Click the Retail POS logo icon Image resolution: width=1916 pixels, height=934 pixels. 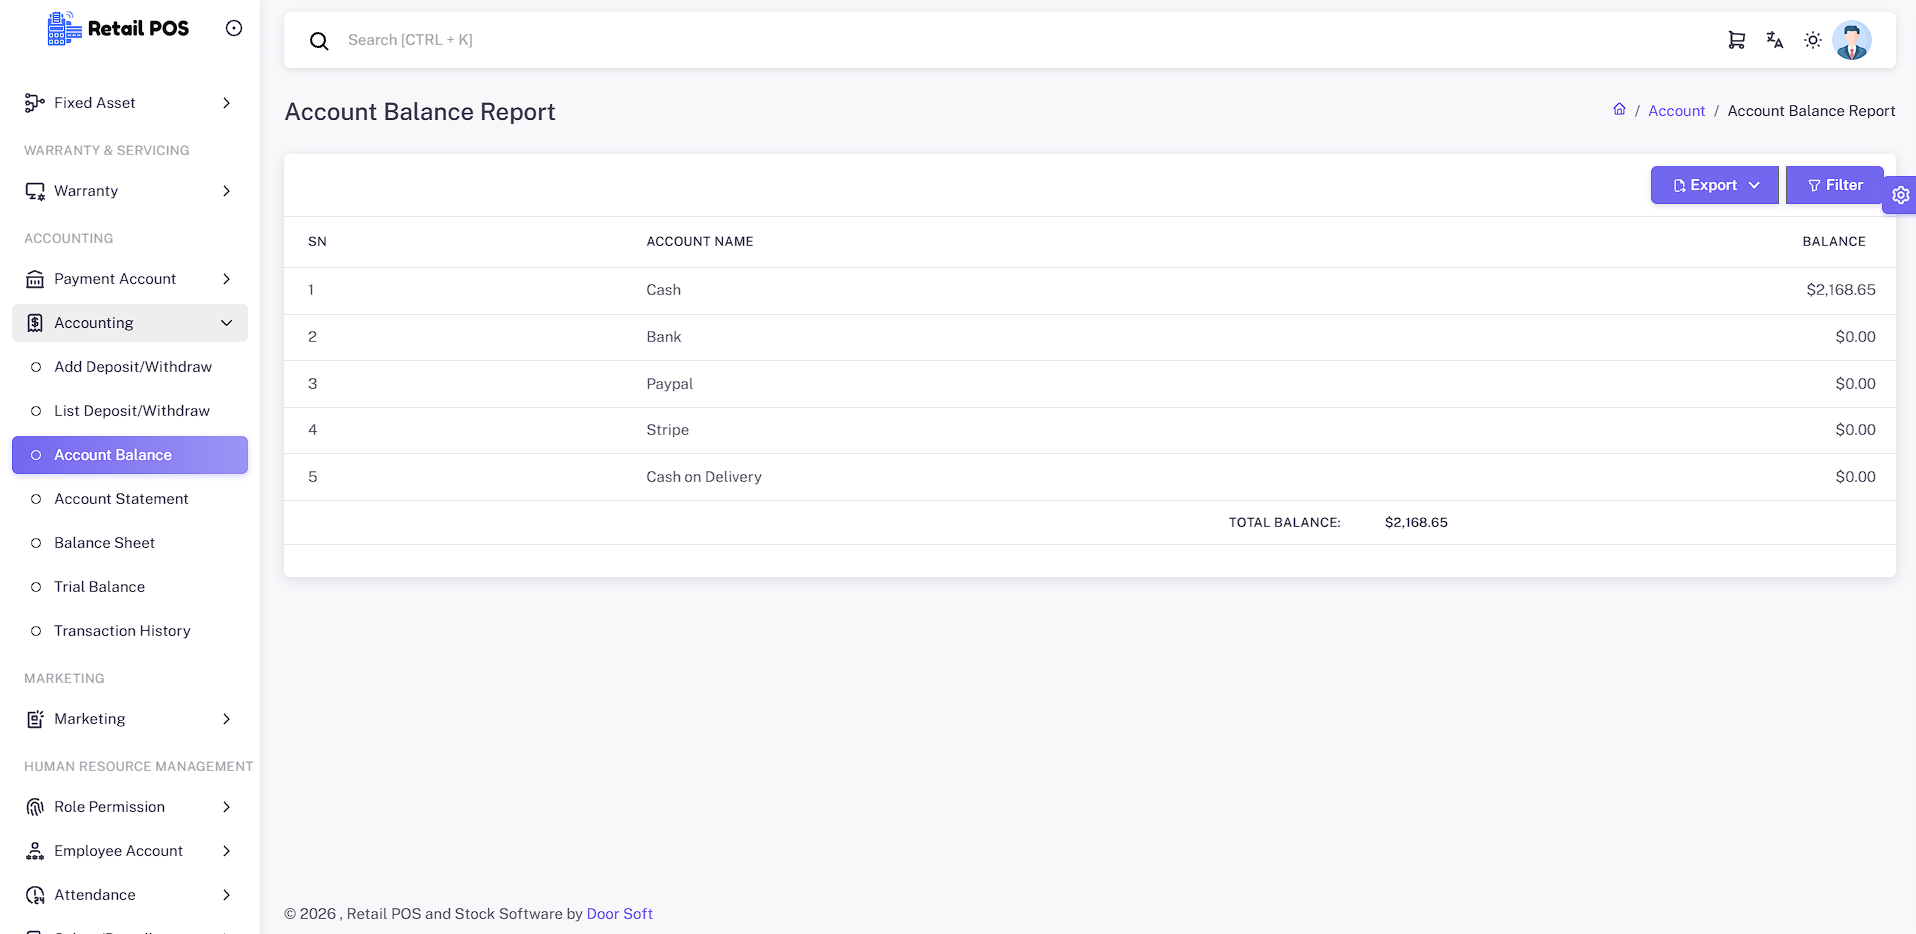(64, 29)
